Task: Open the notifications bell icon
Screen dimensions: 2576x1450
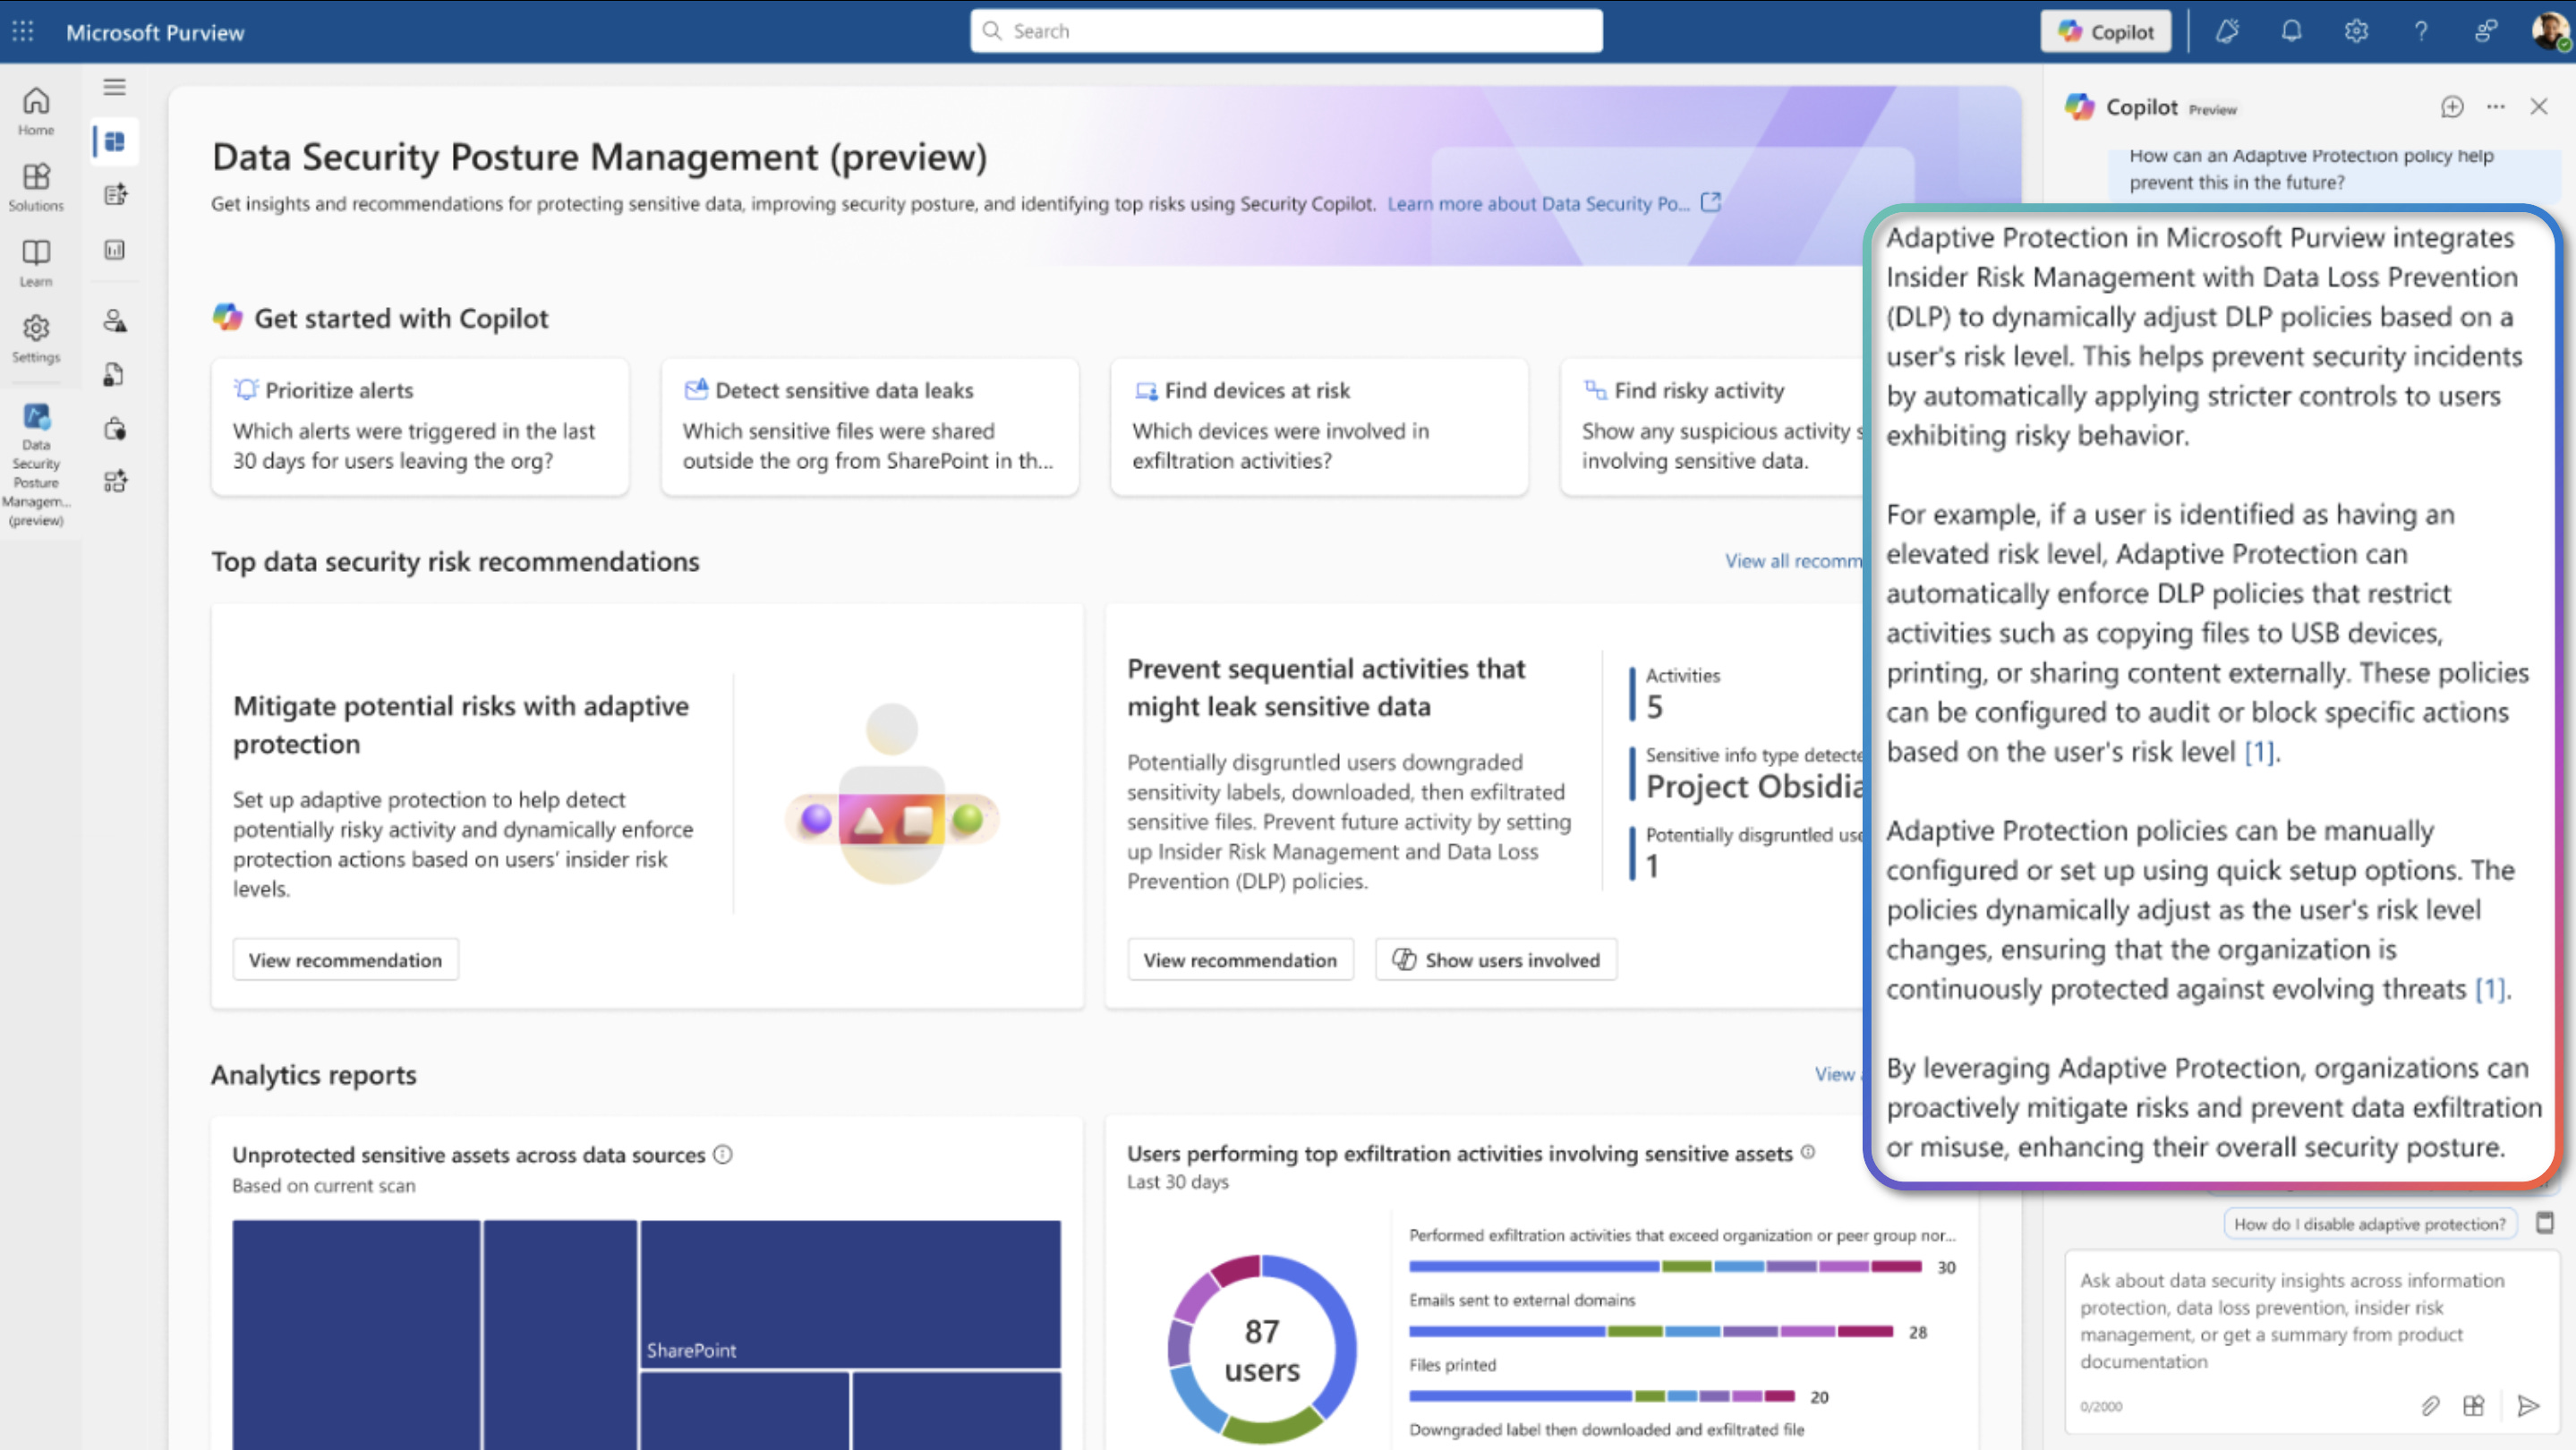Action: (2291, 31)
